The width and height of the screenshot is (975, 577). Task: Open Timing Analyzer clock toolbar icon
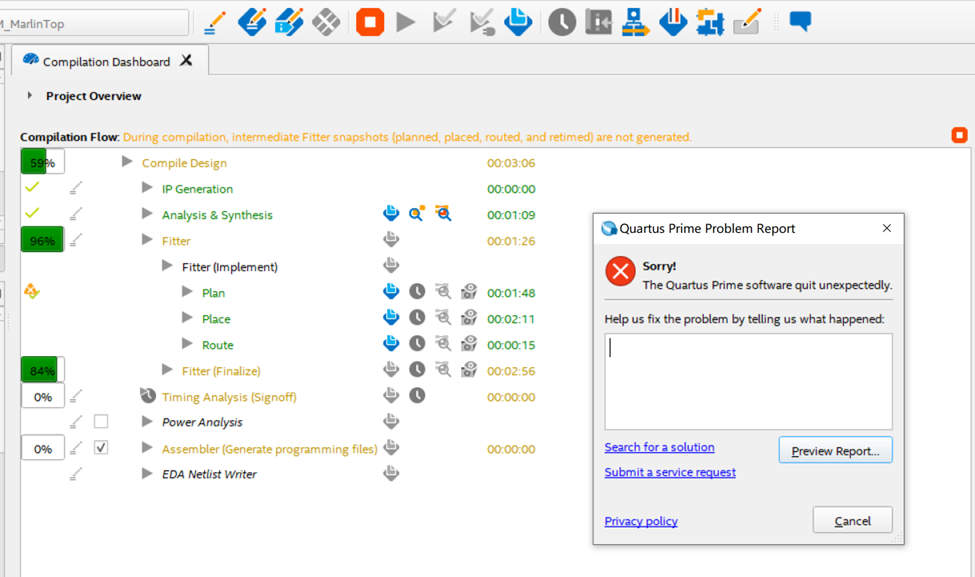[562, 23]
